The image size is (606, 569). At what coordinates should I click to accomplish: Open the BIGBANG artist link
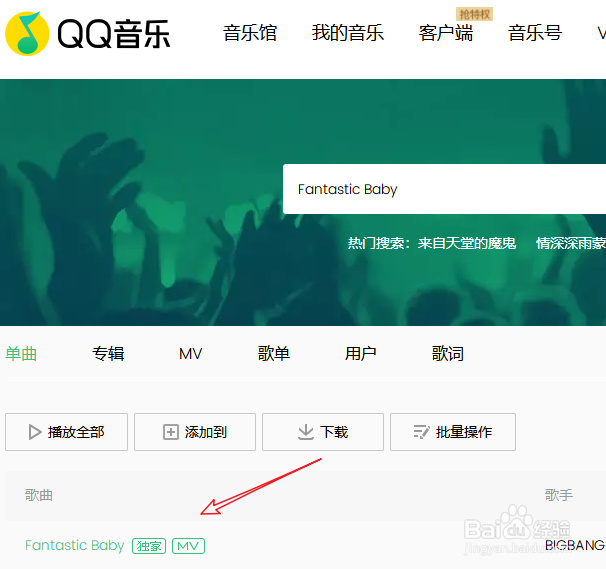575,545
